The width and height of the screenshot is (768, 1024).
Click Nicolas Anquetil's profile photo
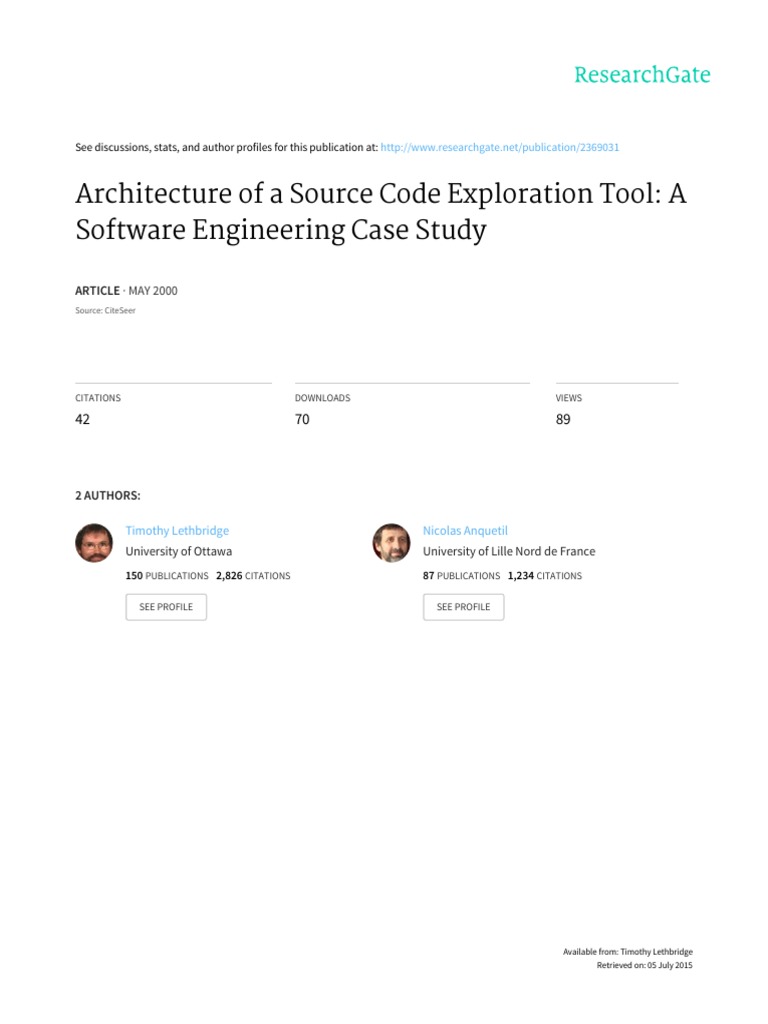392,543
